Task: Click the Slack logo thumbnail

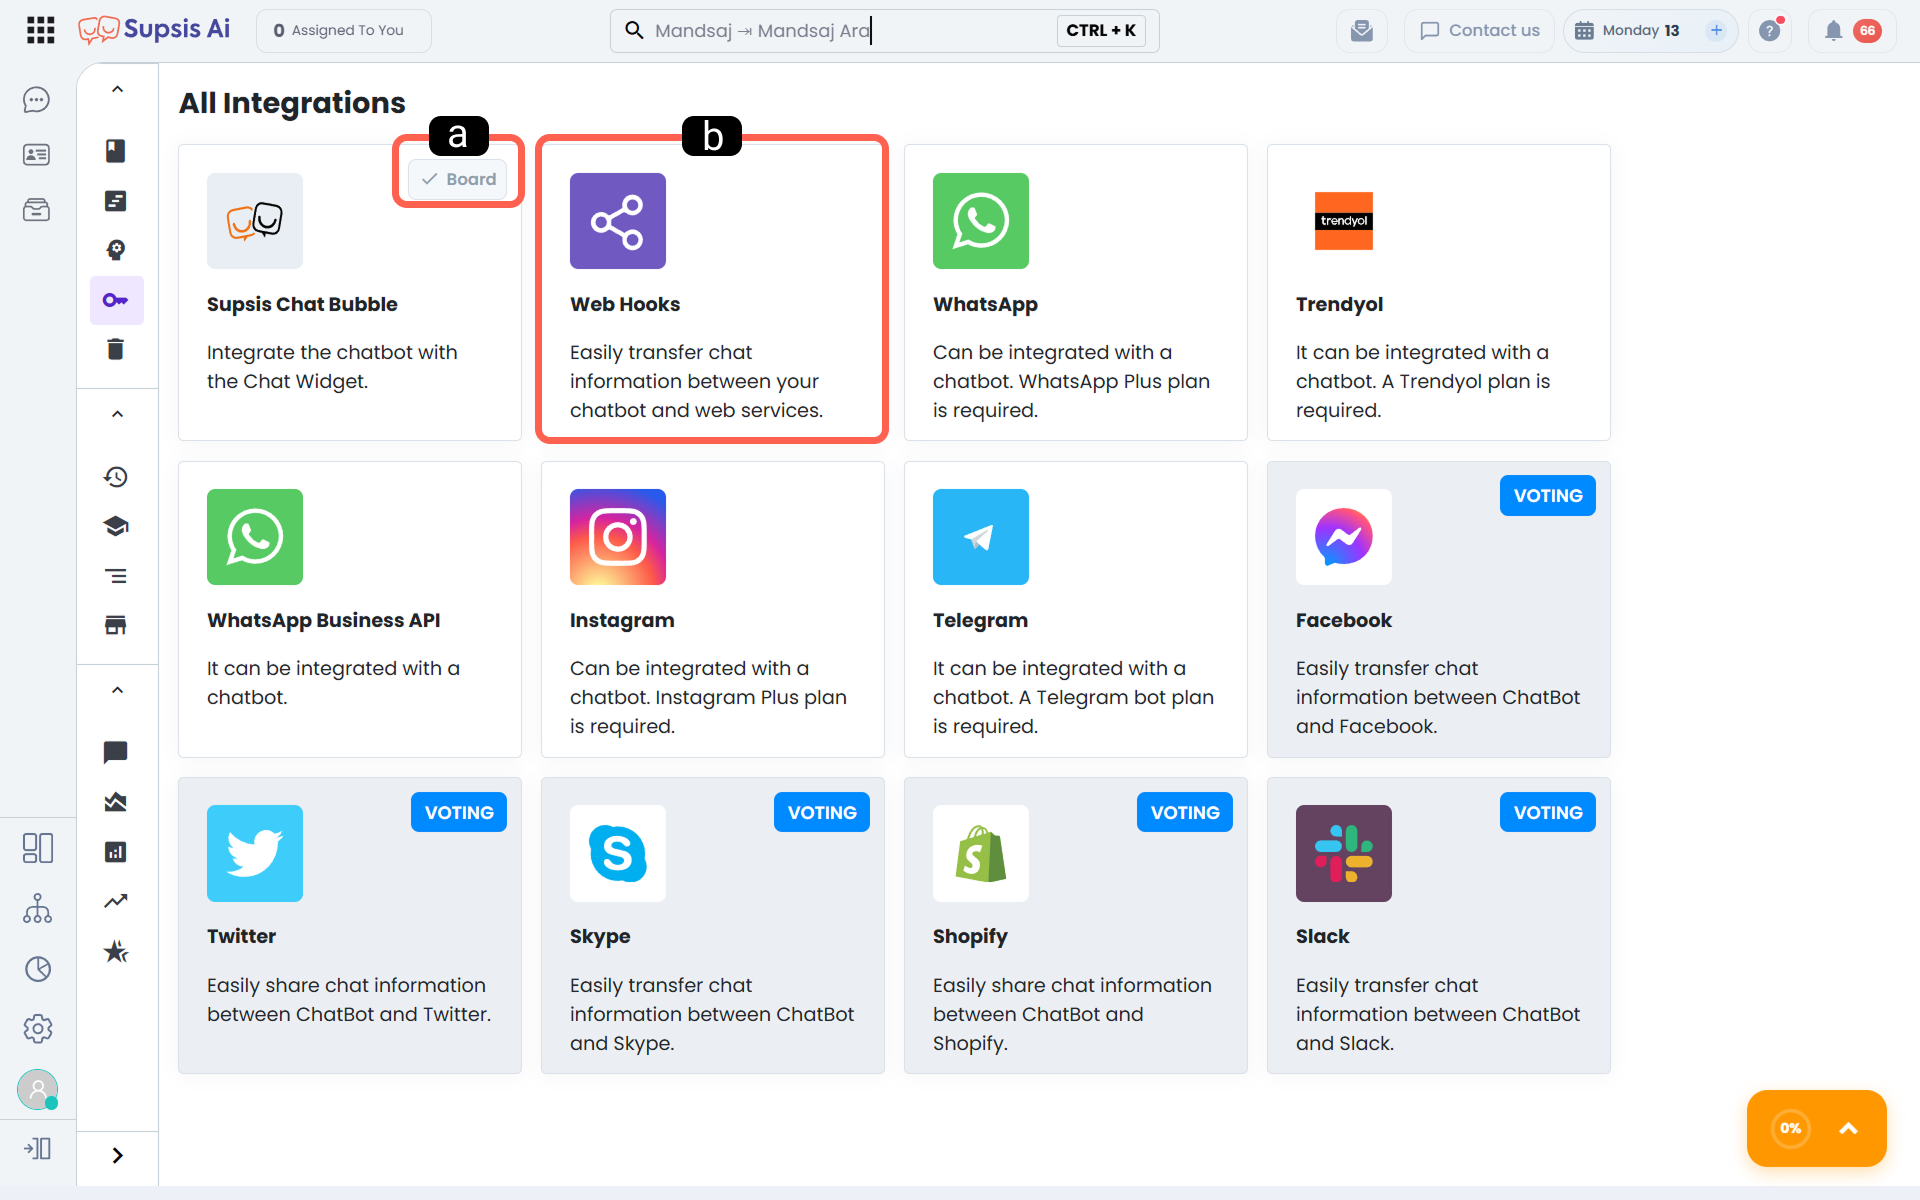Action: 1344,854
